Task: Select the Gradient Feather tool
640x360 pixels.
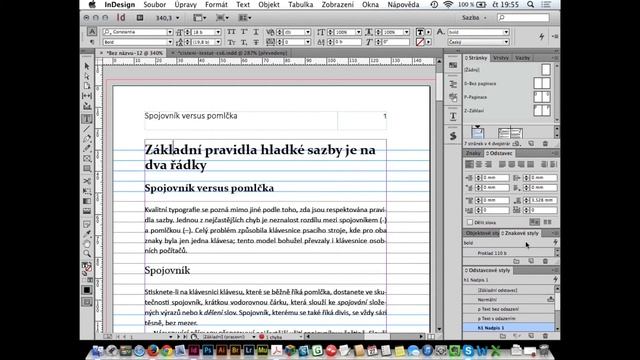Action: click(x=87, y=211)
